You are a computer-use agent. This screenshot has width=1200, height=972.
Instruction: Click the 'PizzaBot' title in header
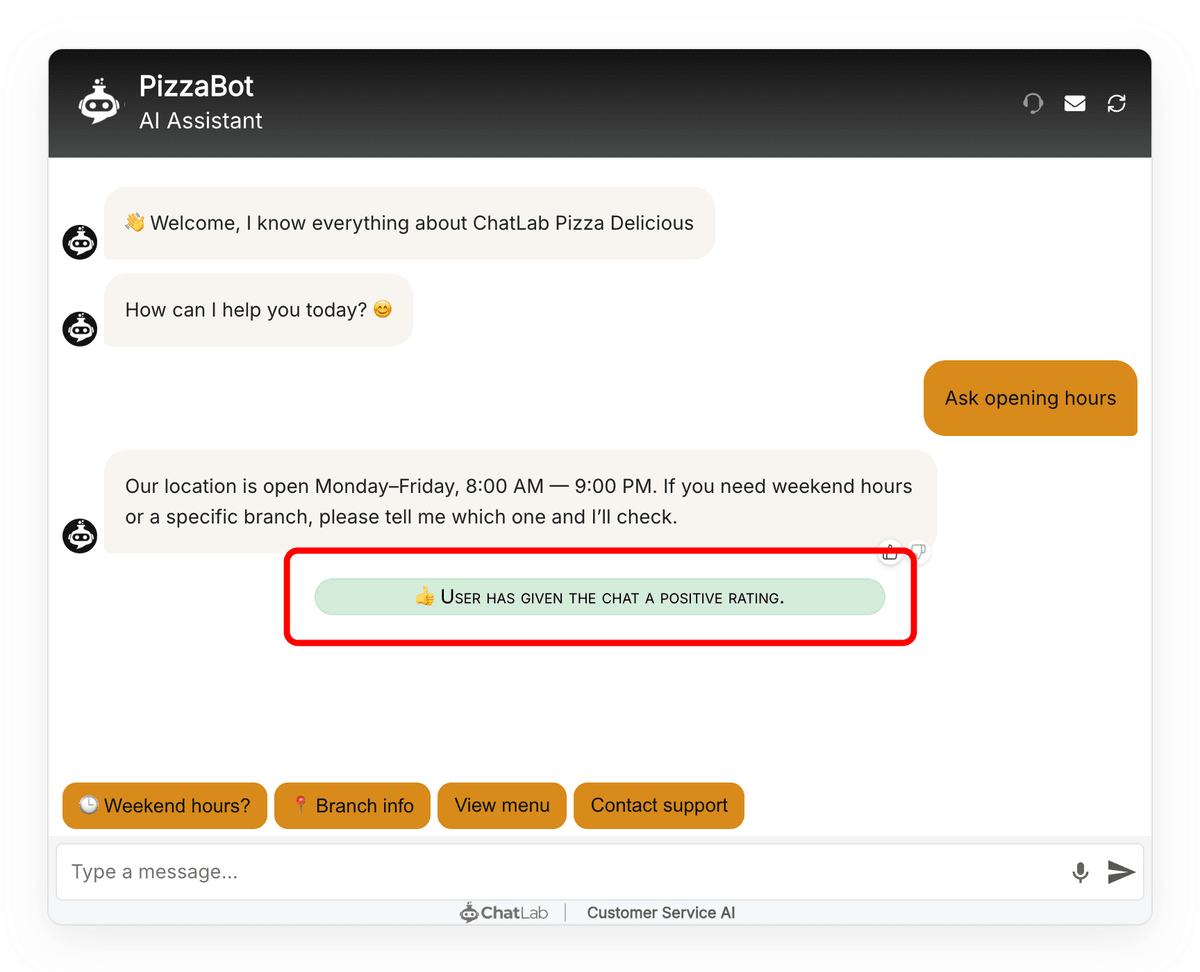[196, 86]
